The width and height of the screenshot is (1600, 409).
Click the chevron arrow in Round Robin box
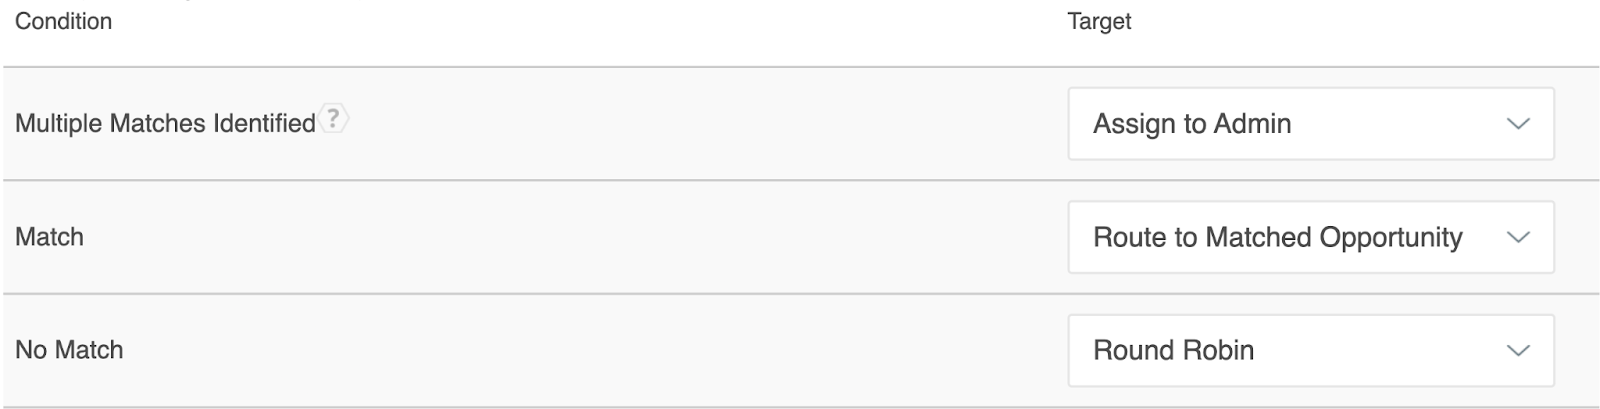coord(1518,350)
